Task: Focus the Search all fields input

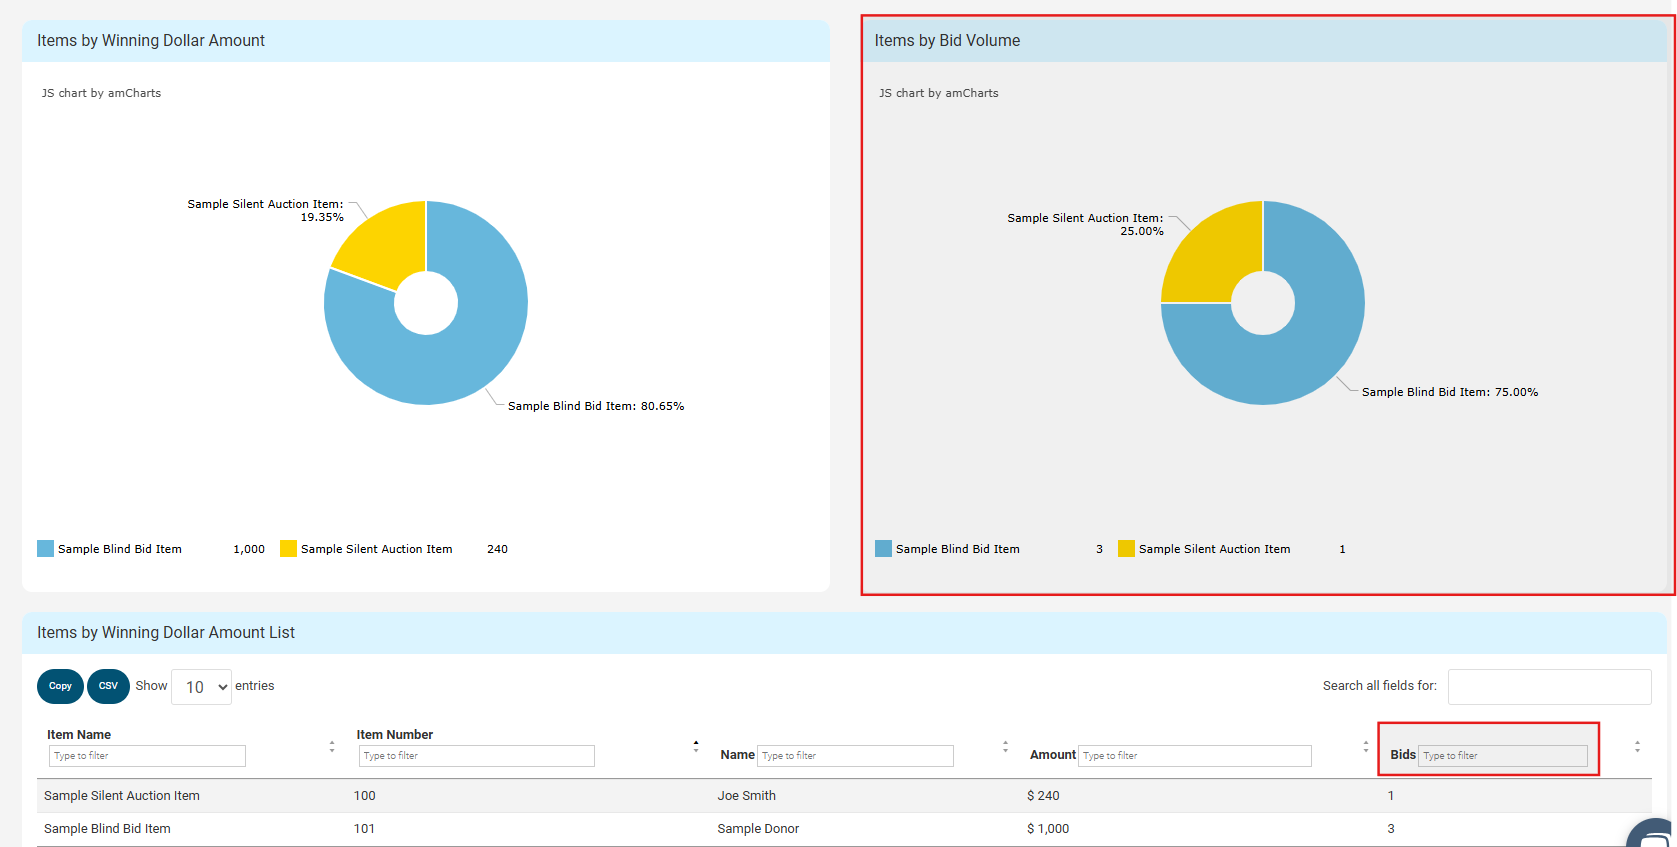Action: click(1549, 687)
